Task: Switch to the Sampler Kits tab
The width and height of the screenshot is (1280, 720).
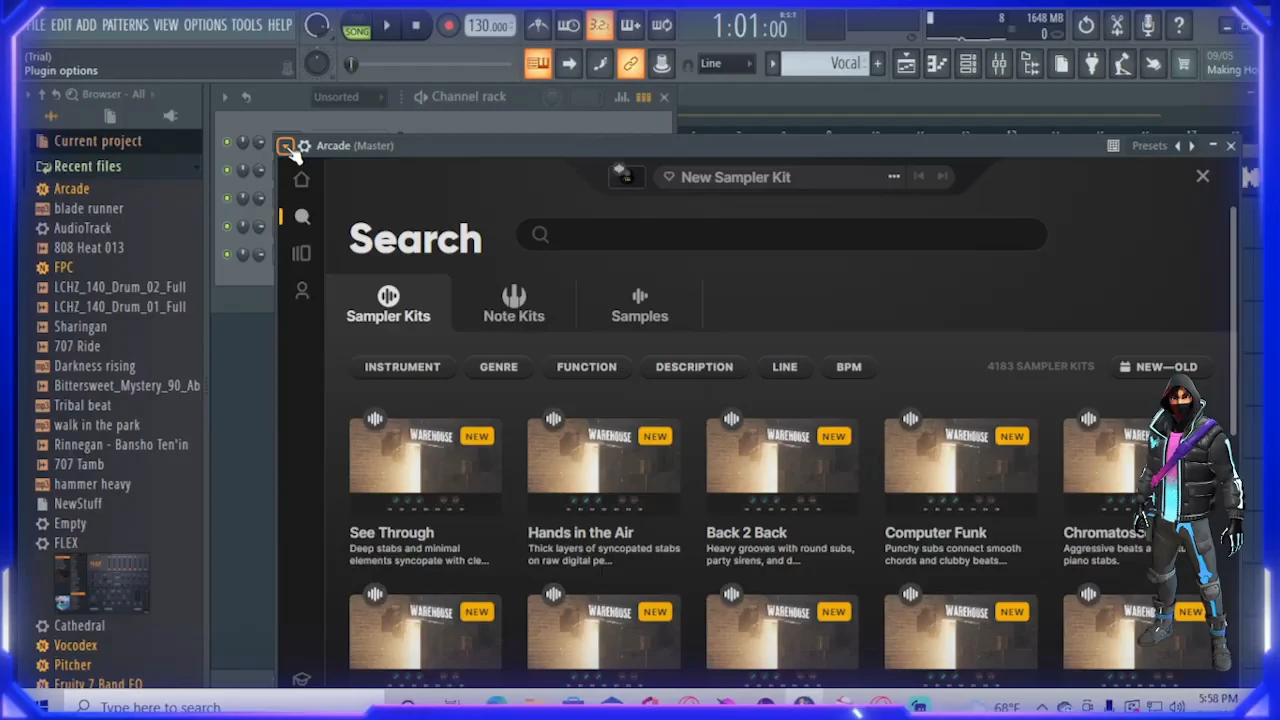Action: [388, 304]
